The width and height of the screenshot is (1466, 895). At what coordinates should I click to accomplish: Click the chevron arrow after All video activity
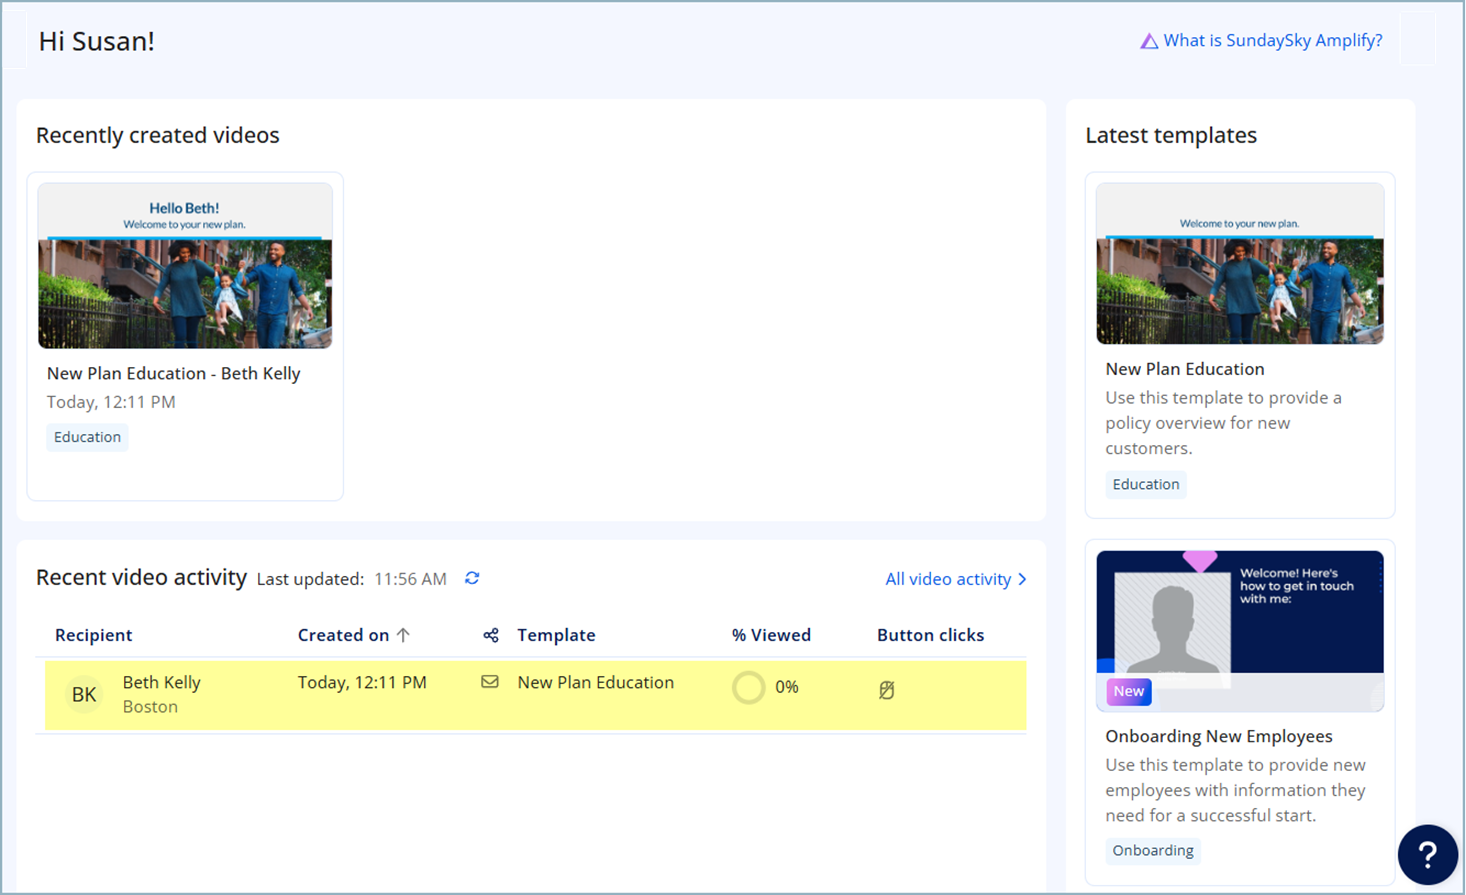[1021, 579]
